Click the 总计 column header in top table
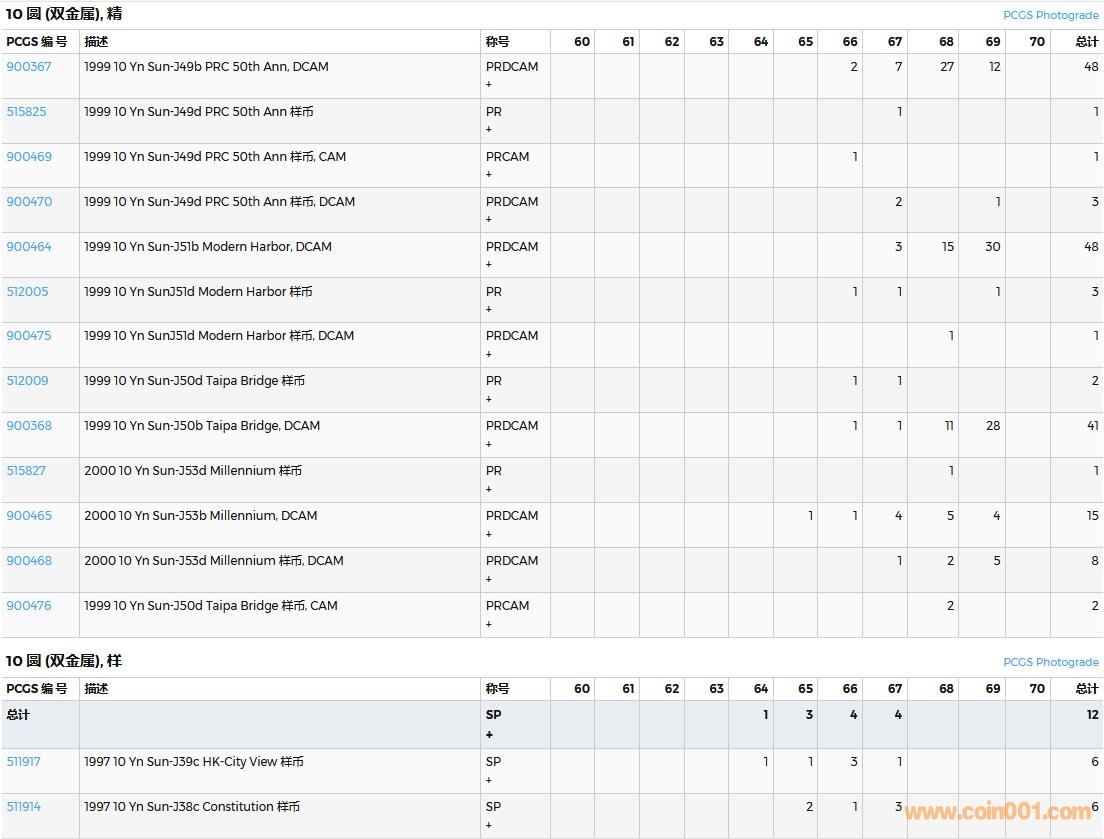 (x=1086, y=42)
